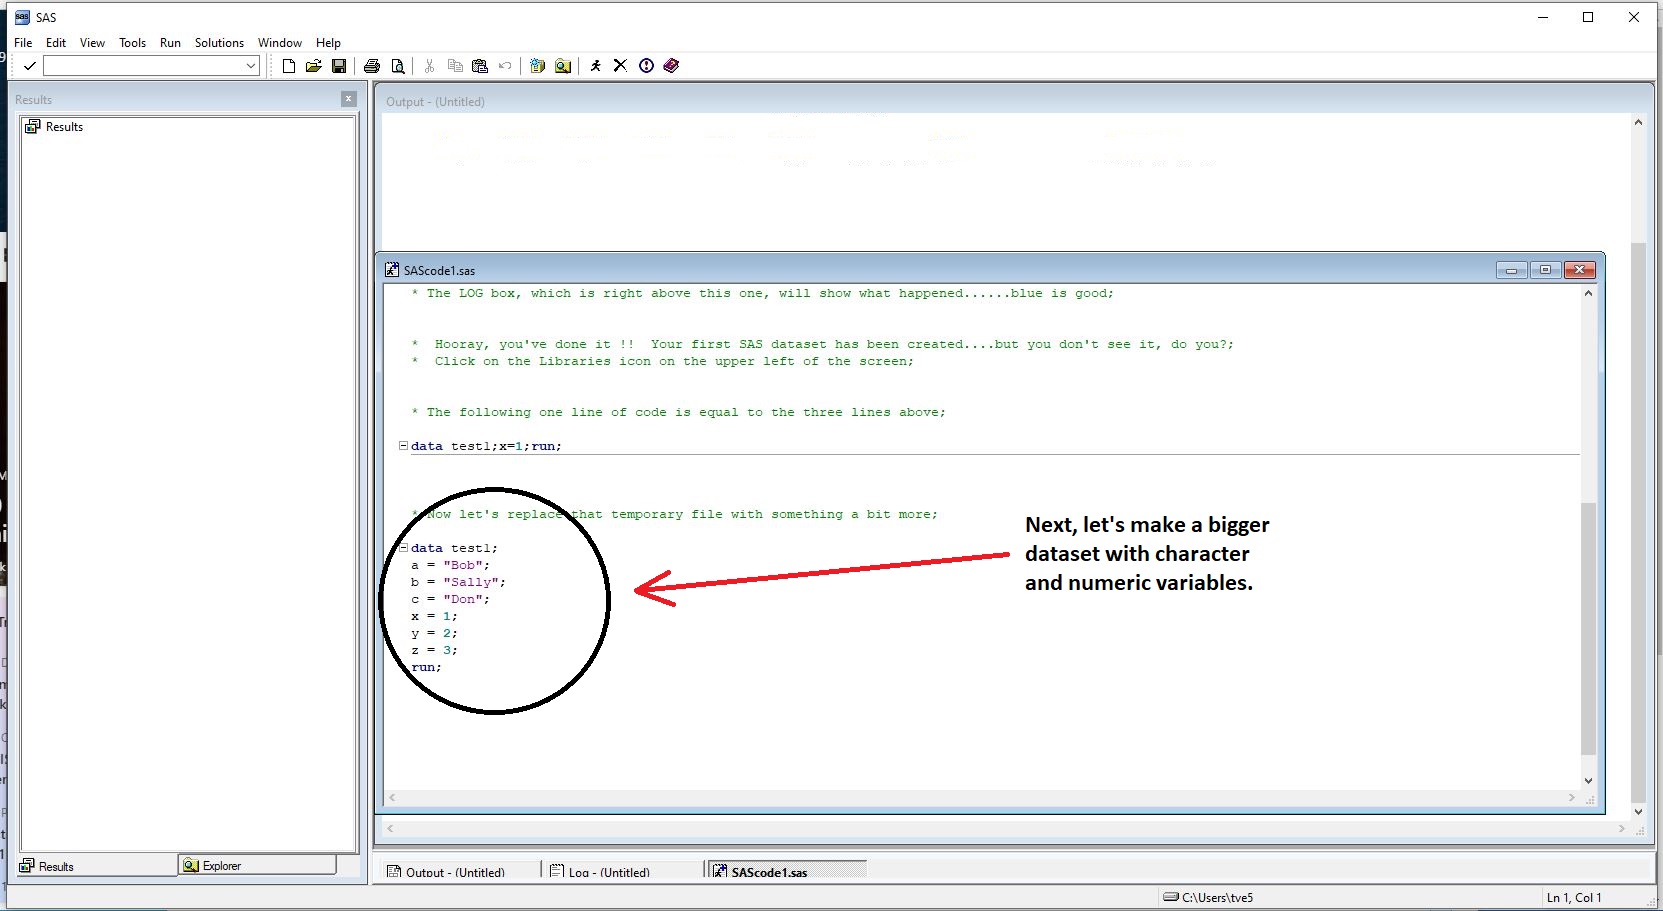Click the New document icon
The width and height of the screenshot is (1663, 911).
[x=288, y=66]
